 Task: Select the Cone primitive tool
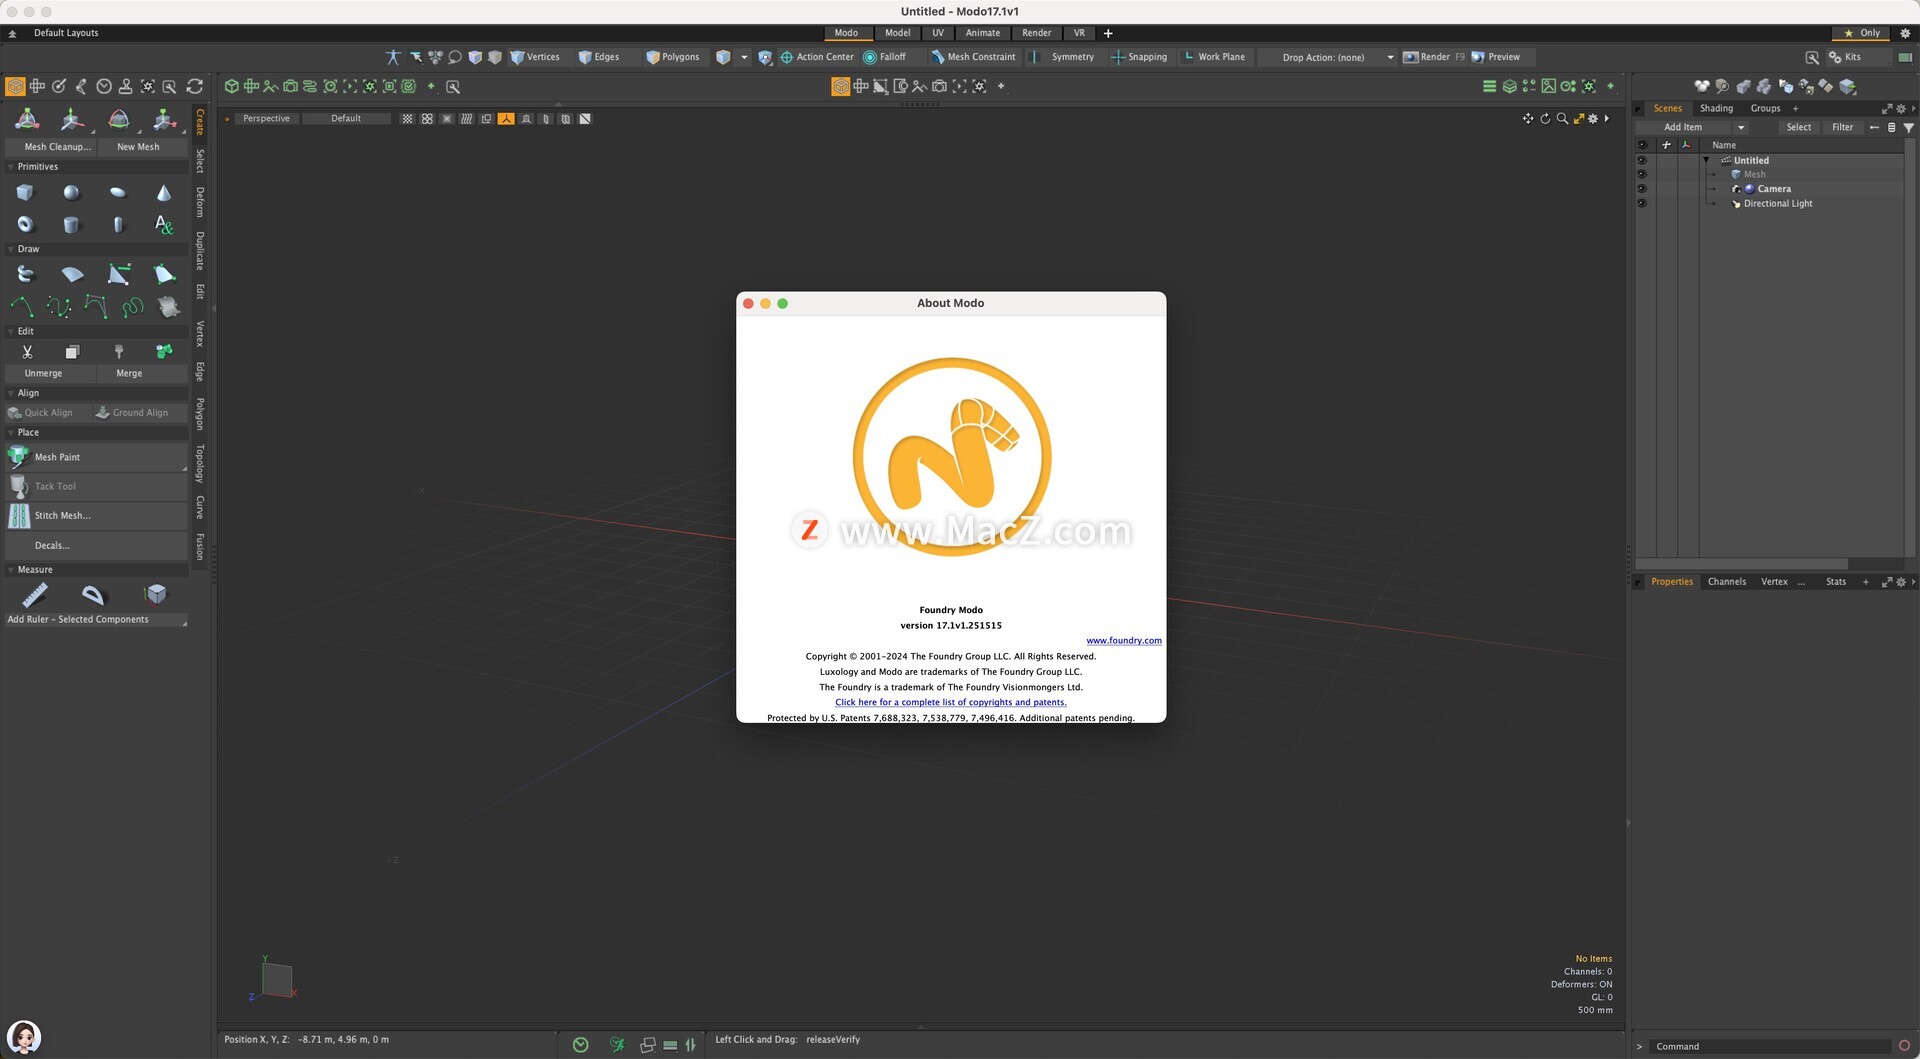164,193
